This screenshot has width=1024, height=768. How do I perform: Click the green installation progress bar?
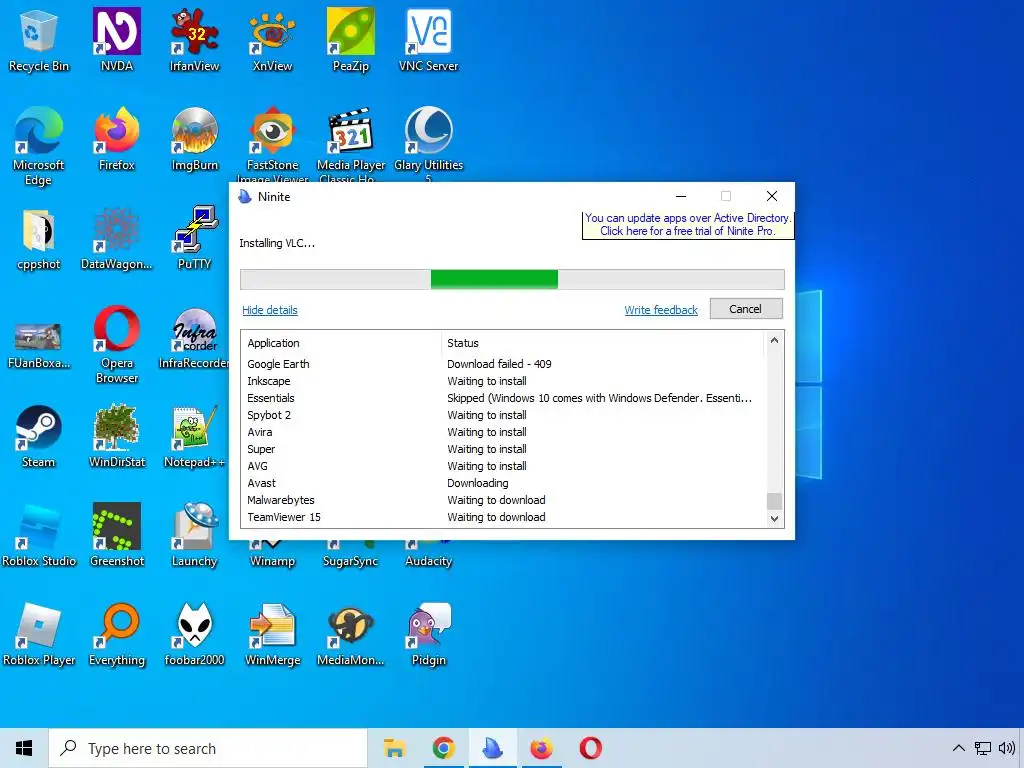click(x=494, y=280)
